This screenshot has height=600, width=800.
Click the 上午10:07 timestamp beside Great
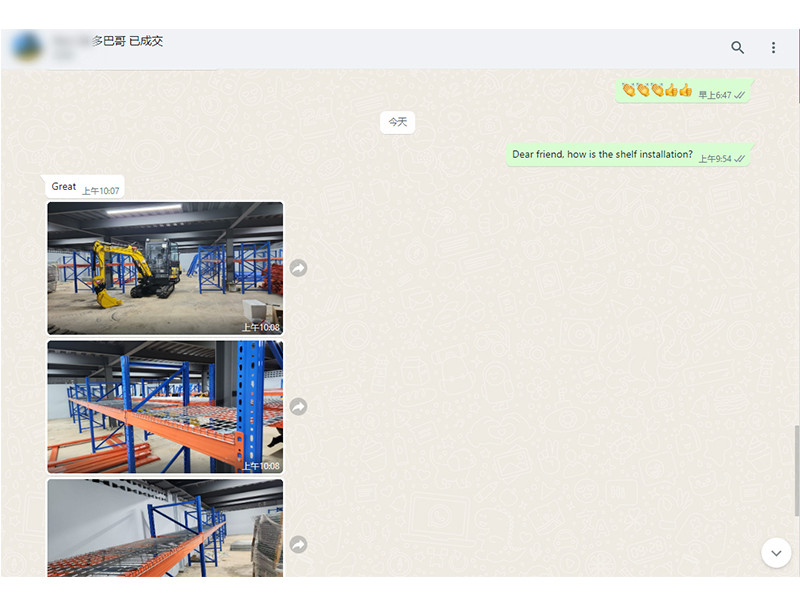pyautogui.click(x=101, y=191)
